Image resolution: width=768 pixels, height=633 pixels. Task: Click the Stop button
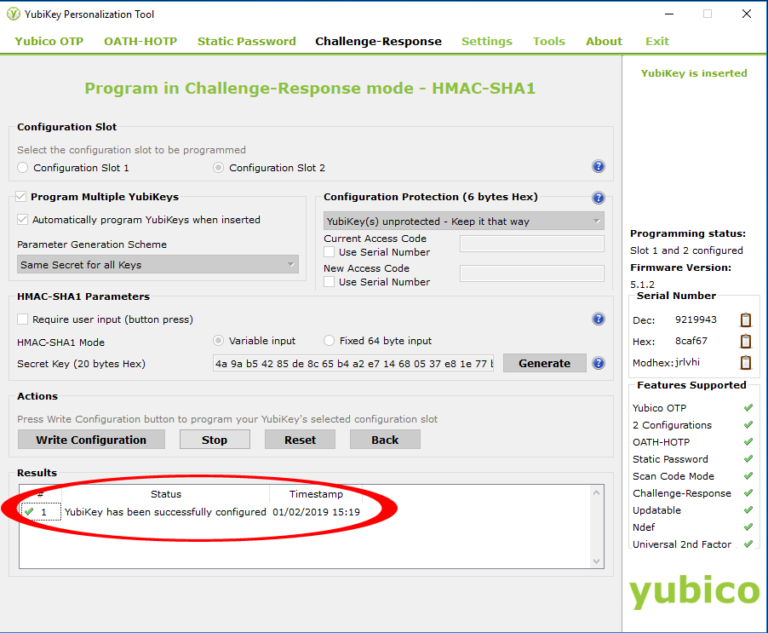click(x=215, y=439)
